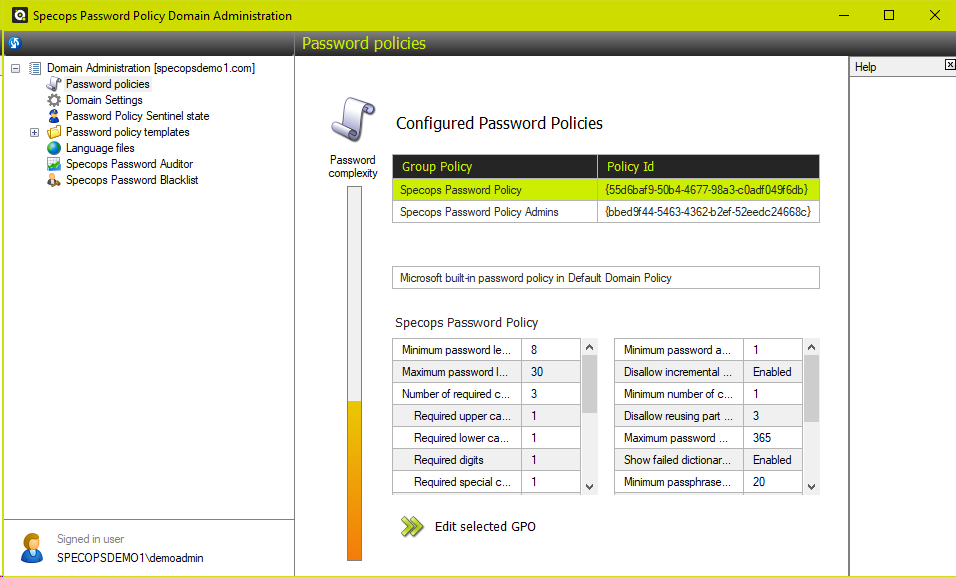Click the Password Policy Sentinel state icon
The height and width of the screenshot is (577, 956).
point(54,116)
